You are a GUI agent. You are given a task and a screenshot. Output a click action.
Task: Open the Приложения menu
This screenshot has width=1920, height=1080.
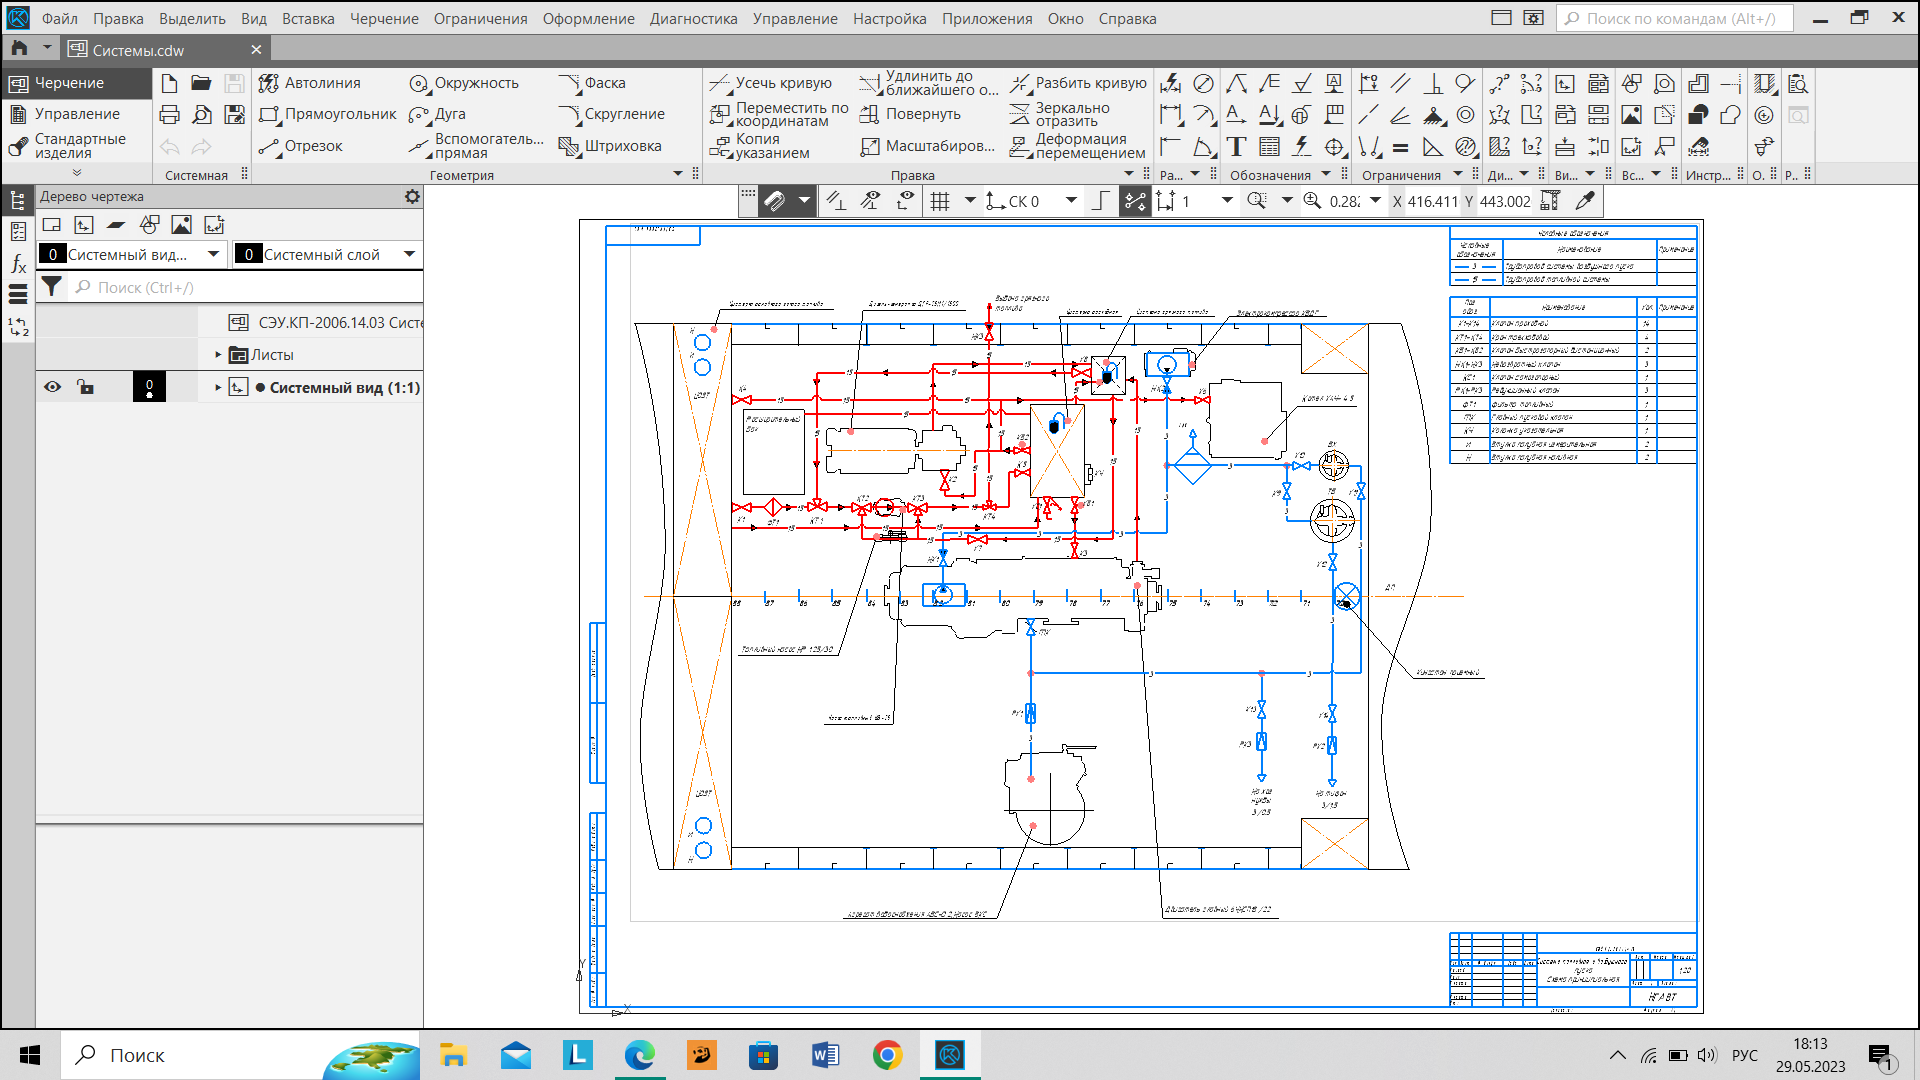pos(987,19)
